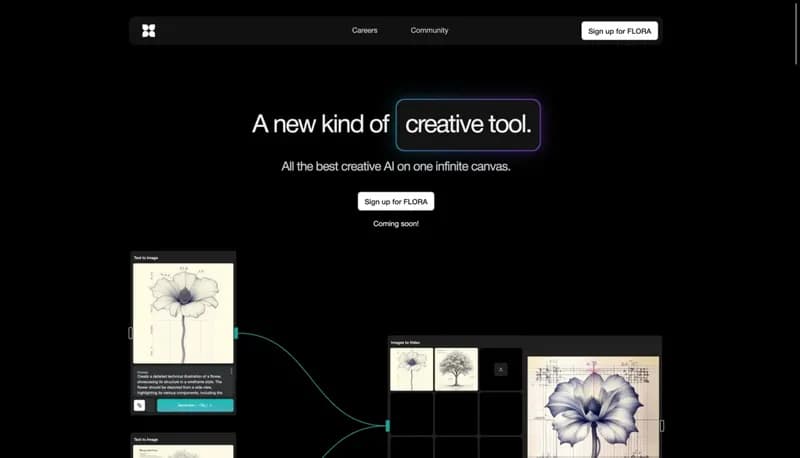The width and height of the screenshot is (800, 458).
Task: Click the page's vertical scrollbar thumb
Action: pos(796,33)
